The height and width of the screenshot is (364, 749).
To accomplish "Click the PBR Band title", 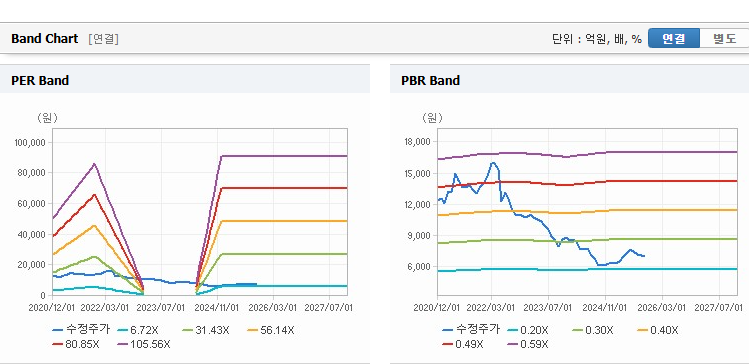I will click(x=430, y=80).
